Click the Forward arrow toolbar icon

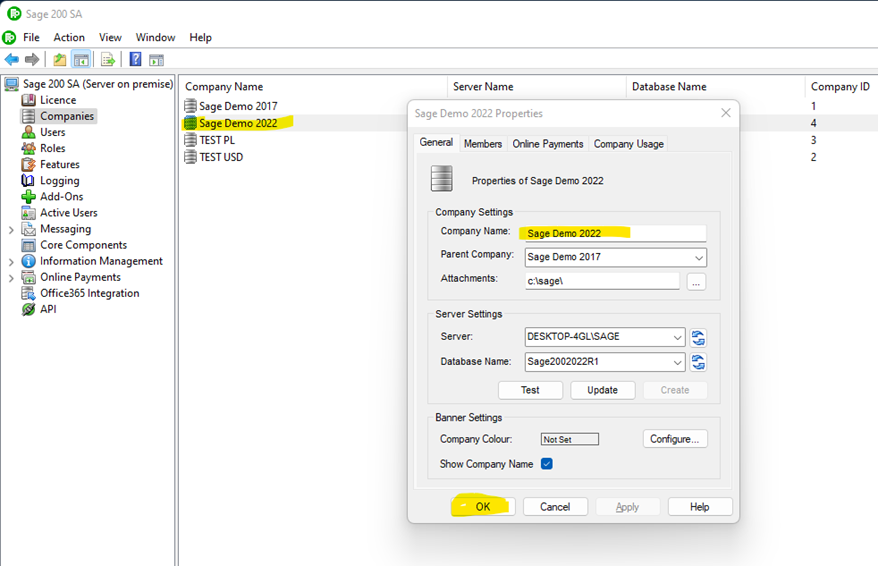click(32, 59)
